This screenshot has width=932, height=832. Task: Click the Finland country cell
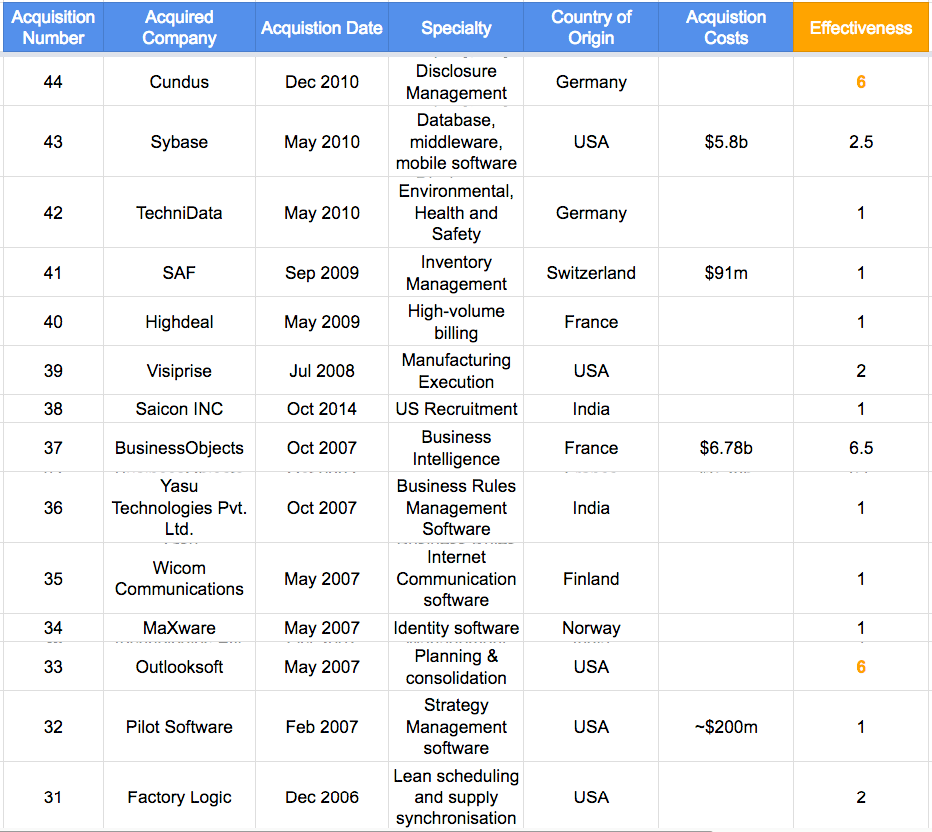591,578
